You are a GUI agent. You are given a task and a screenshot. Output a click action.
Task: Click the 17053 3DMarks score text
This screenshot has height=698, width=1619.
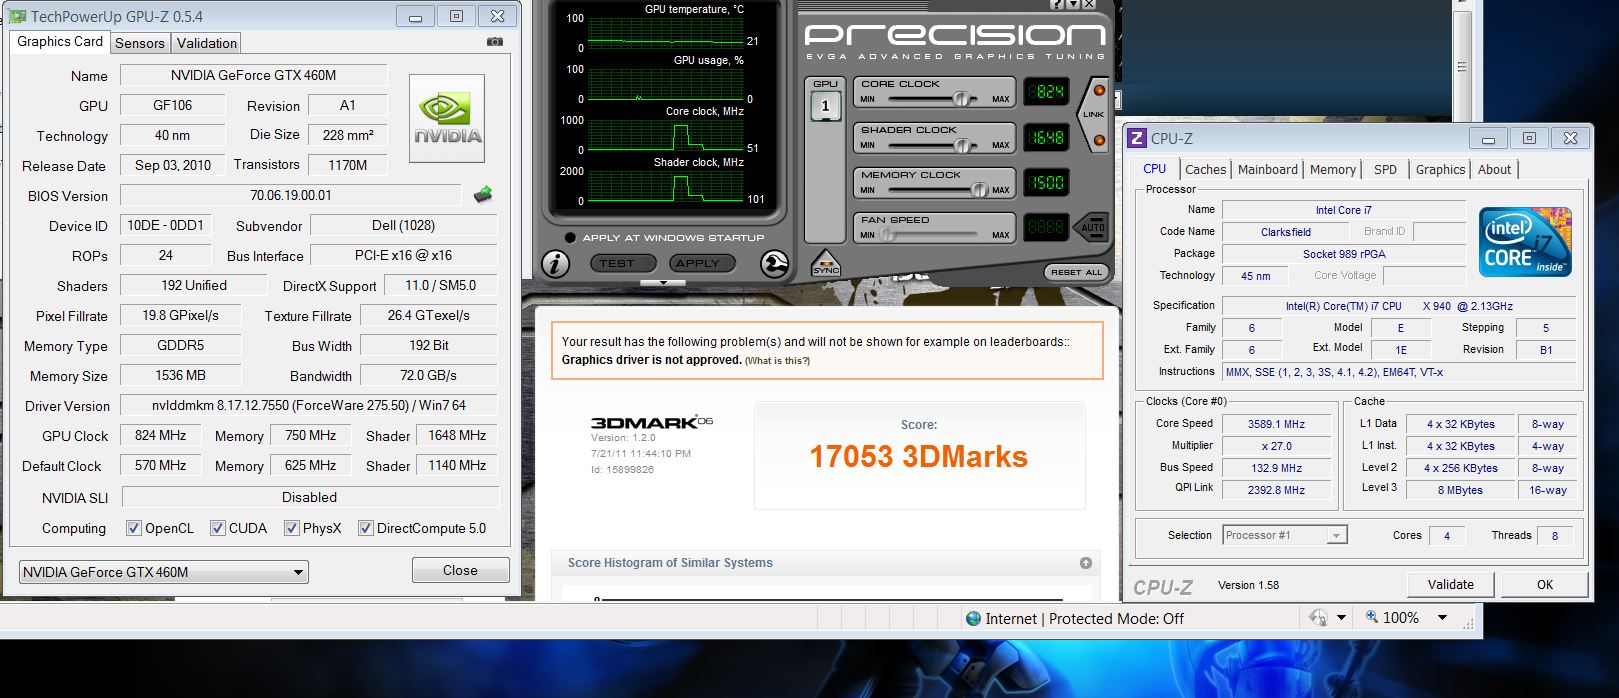click(x=918, y=457)
